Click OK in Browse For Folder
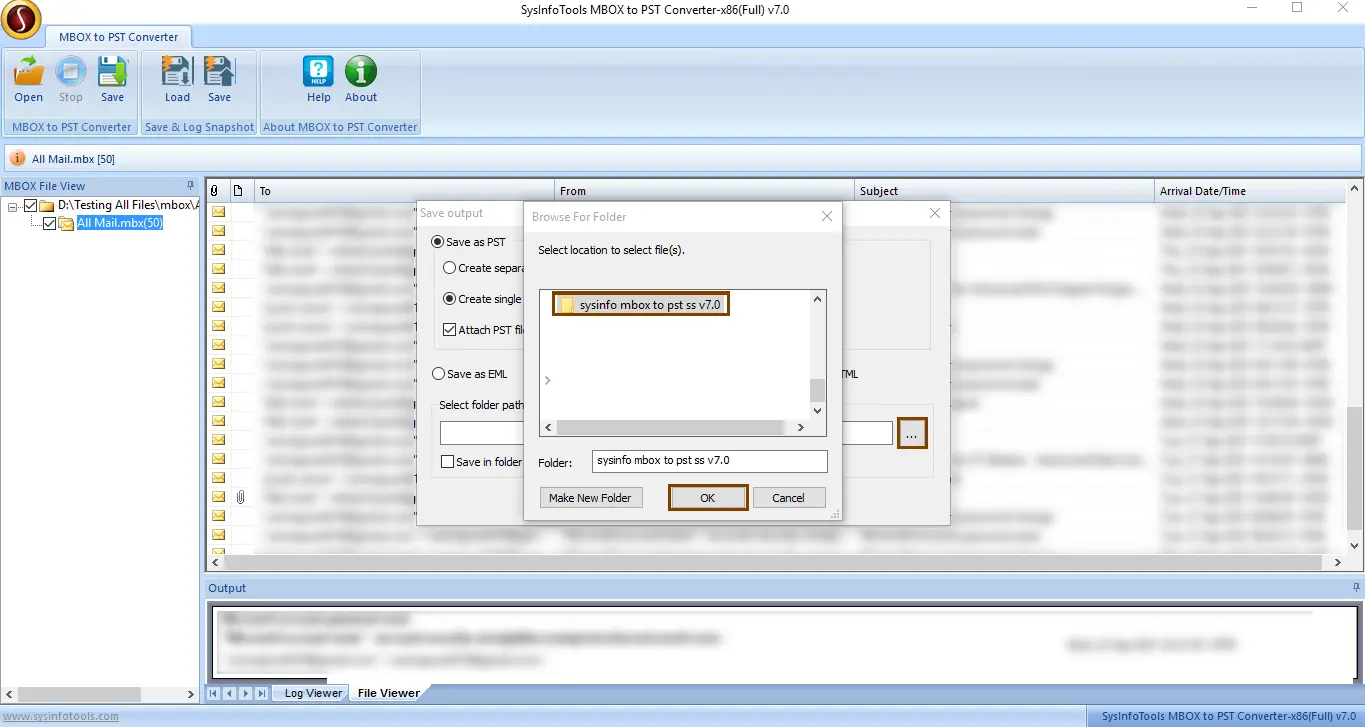Screen dimensions: 1365x727 (x=708, y=498)
